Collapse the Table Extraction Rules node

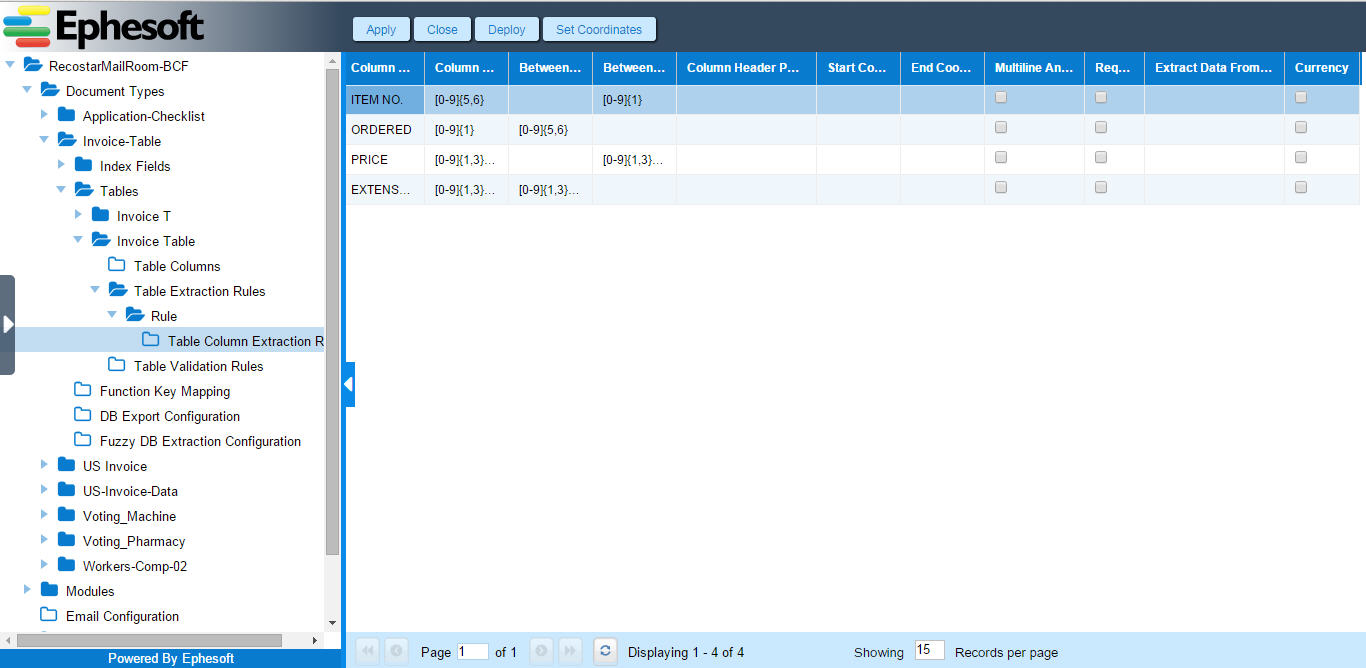(95, 290)
